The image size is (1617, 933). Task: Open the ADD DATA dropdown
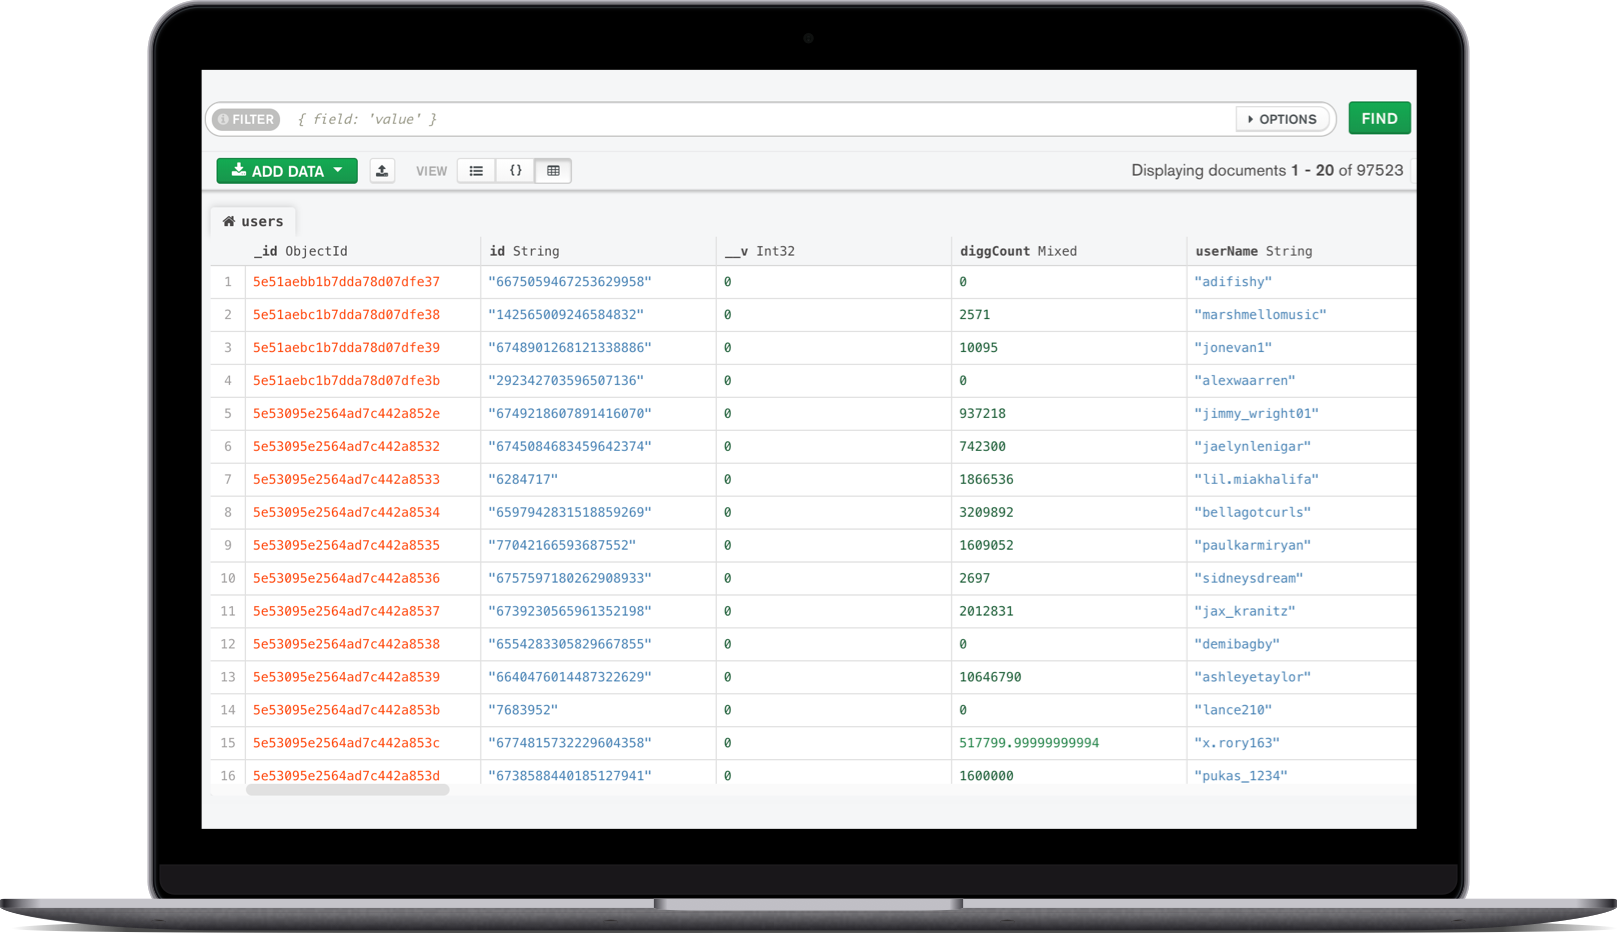click(287, 171)
